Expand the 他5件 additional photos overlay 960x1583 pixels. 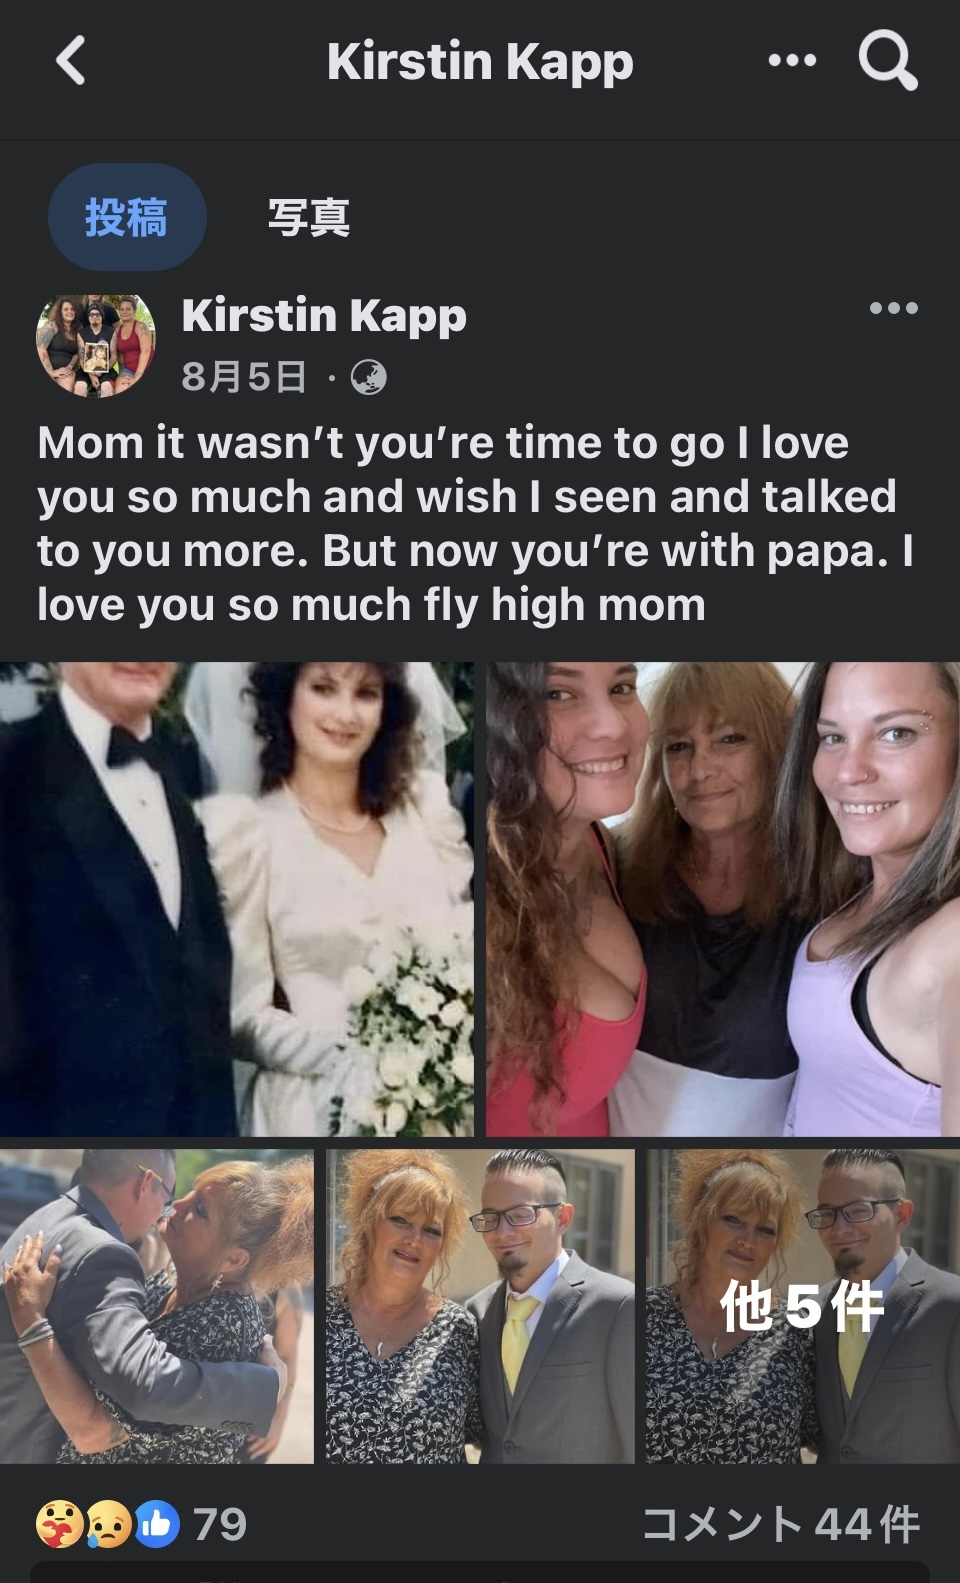coord(802,1306)
